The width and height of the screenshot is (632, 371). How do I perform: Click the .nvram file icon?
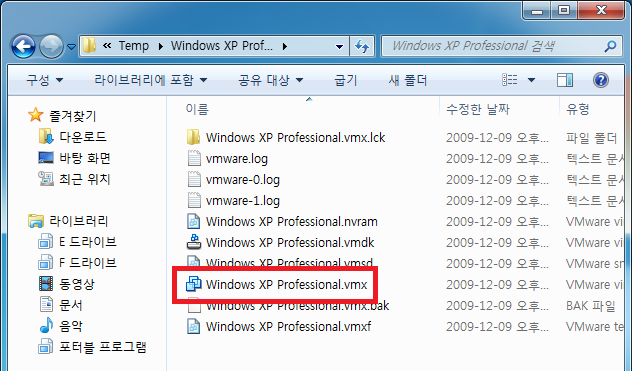coord(194,221)
